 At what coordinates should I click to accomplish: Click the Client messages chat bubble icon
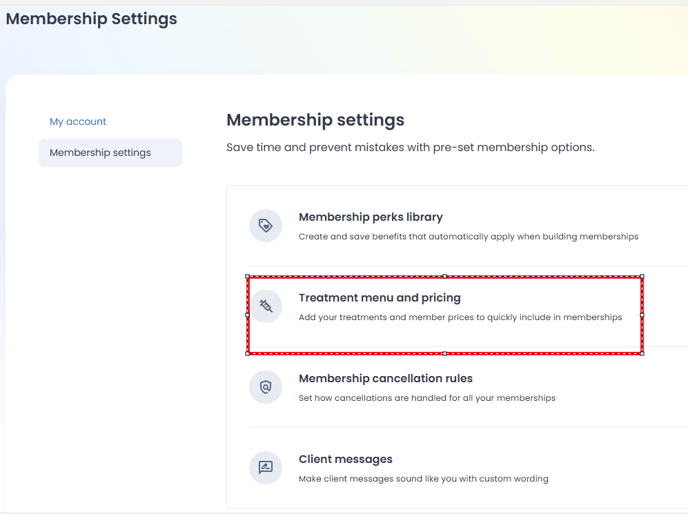(x=265, y=467)
